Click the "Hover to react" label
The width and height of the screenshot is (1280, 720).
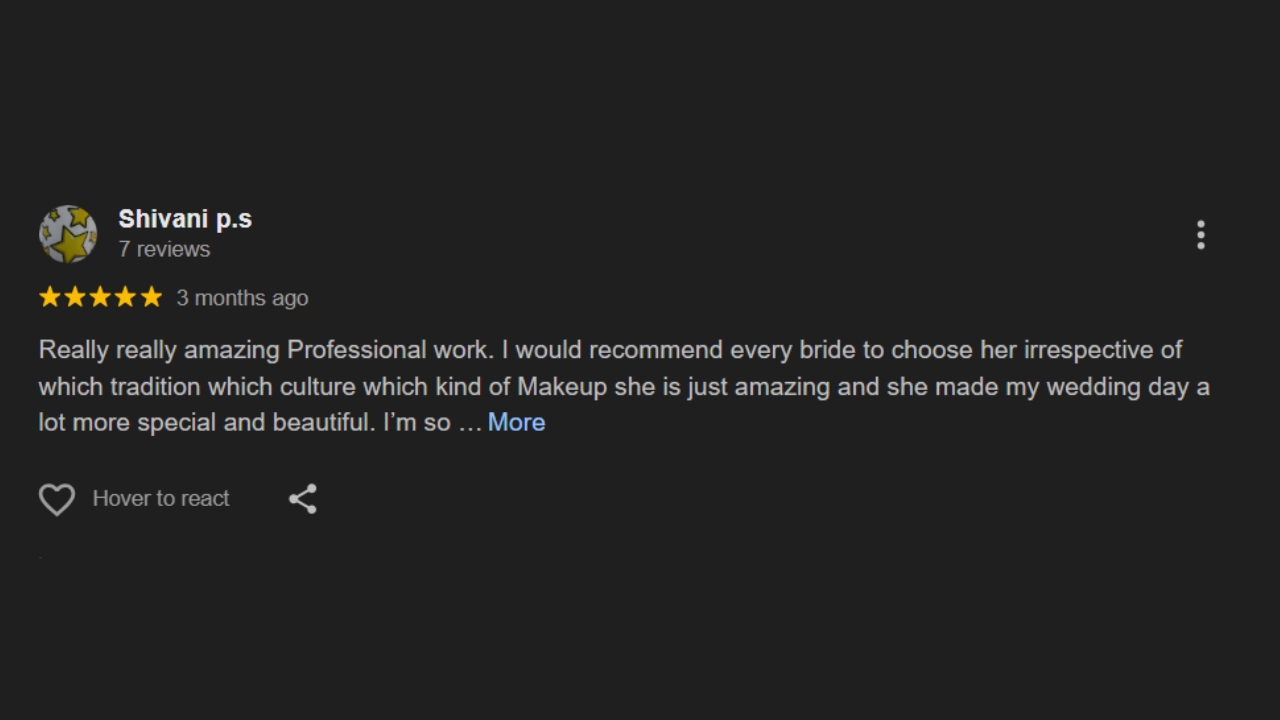[161, 498]
